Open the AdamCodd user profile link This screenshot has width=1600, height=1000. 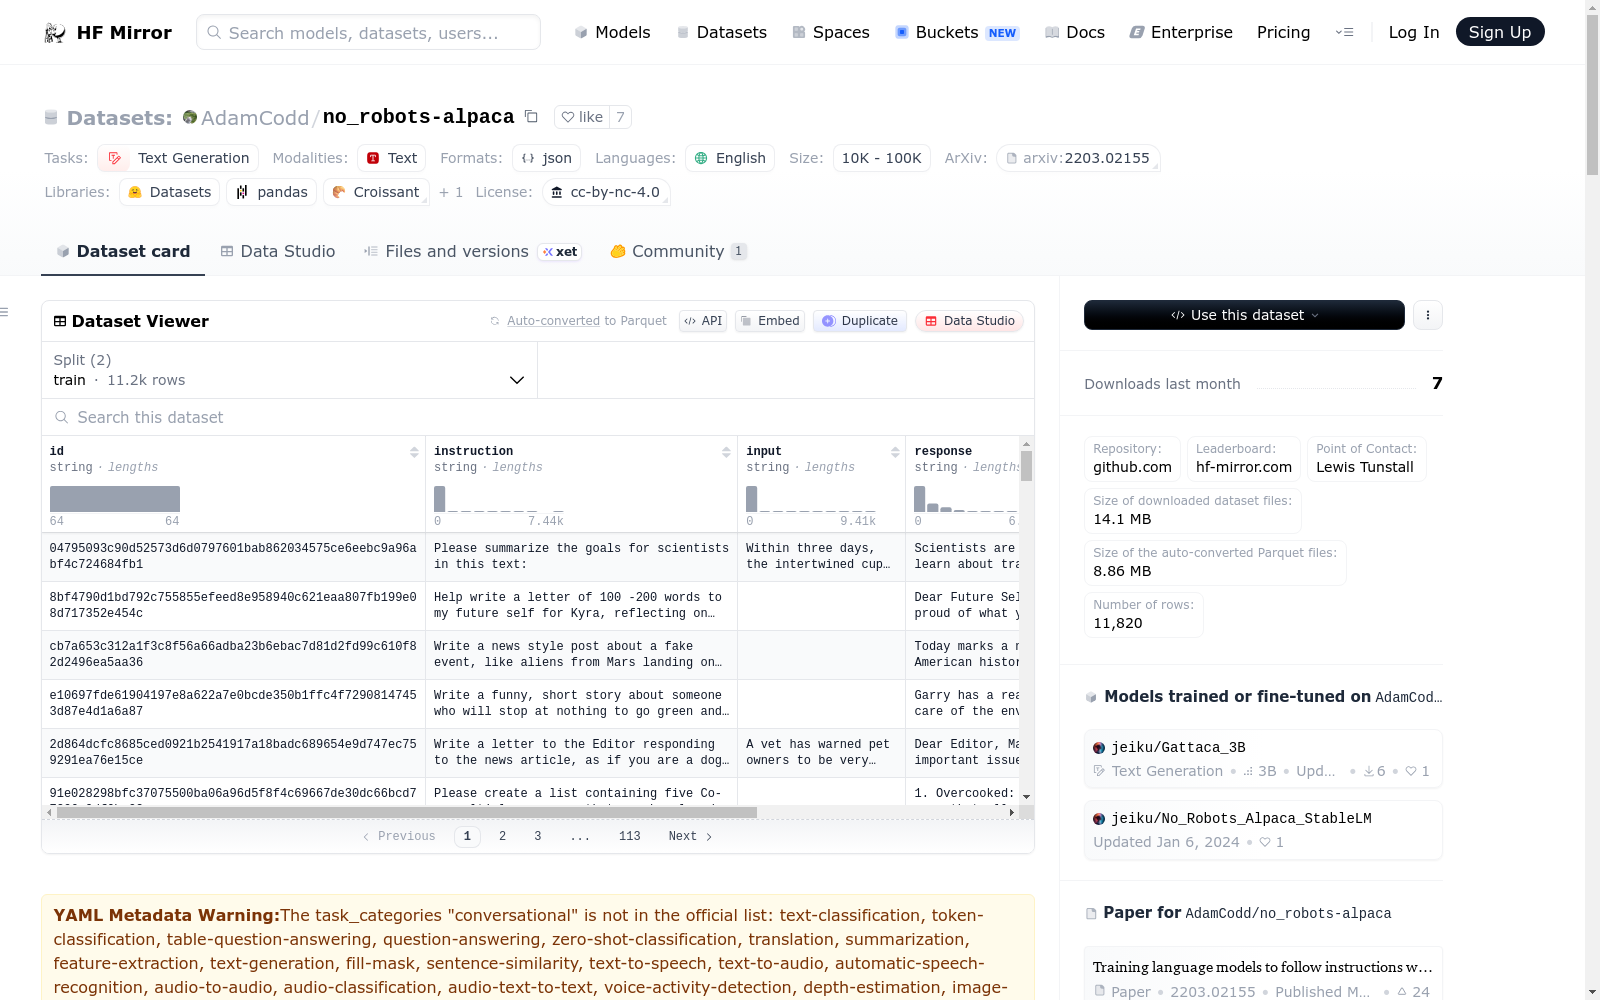[255, 118]
